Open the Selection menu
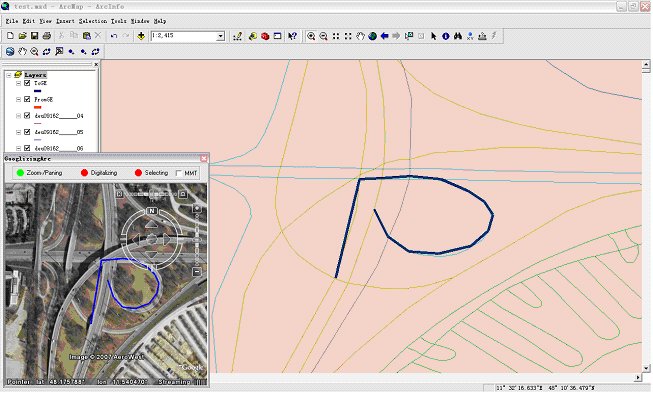 [x=93, y=21]
